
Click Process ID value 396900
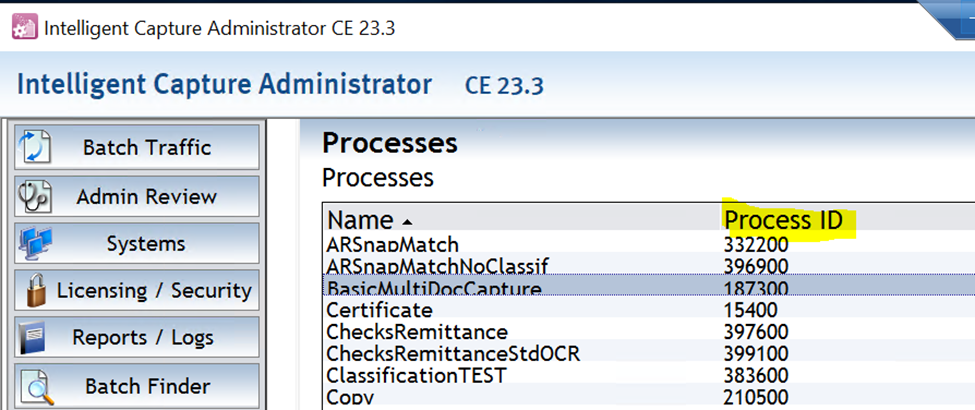[x=756, y=266]
